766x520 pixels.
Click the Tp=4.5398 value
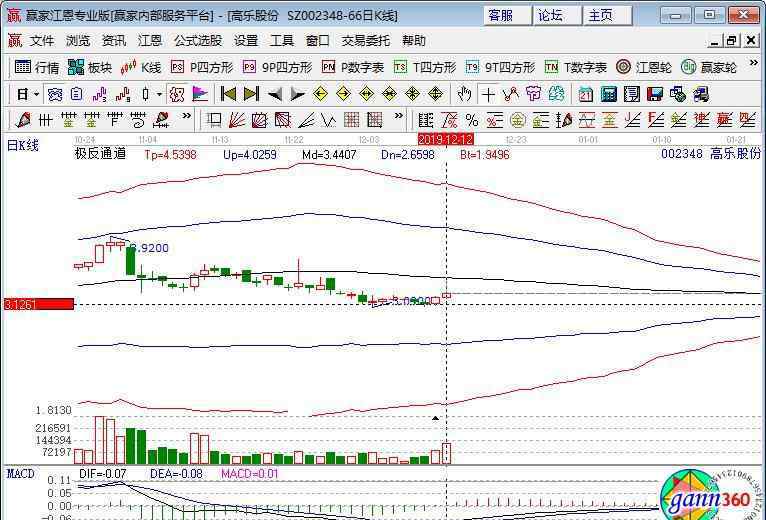point(170,155)
